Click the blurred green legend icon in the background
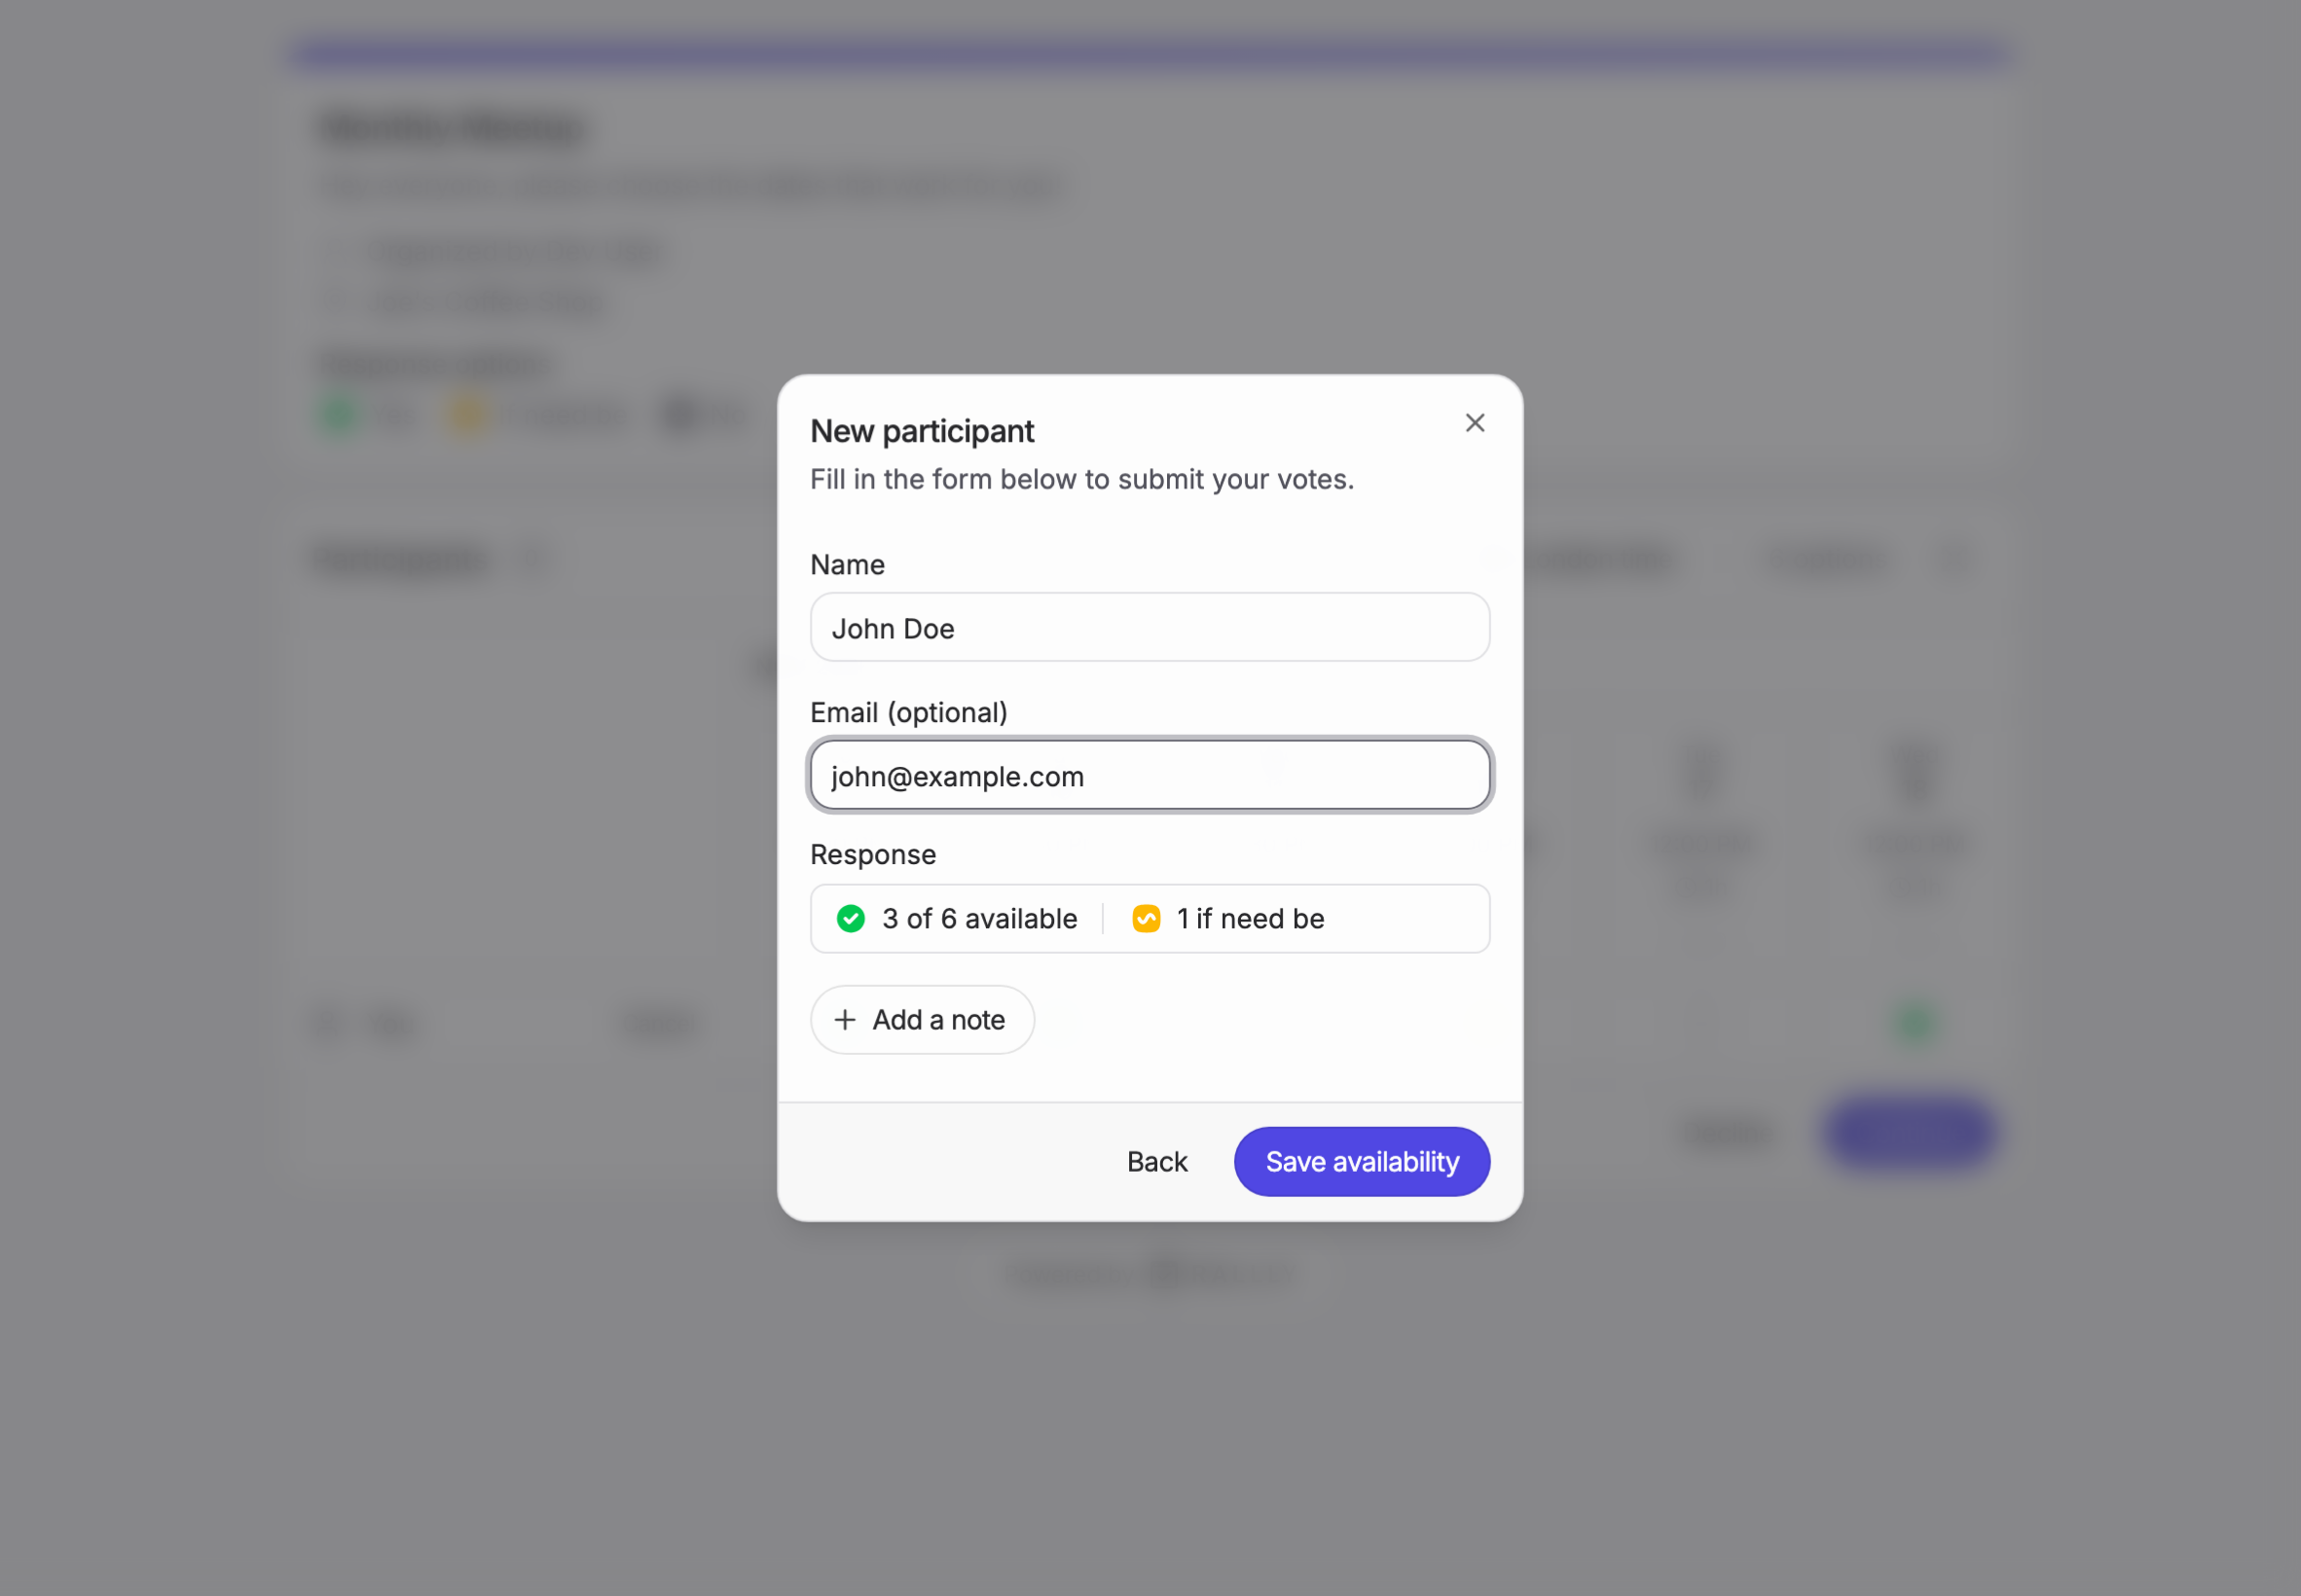Image resolution: width=2301 pixels, height=1596 pixels. [340, 414]
